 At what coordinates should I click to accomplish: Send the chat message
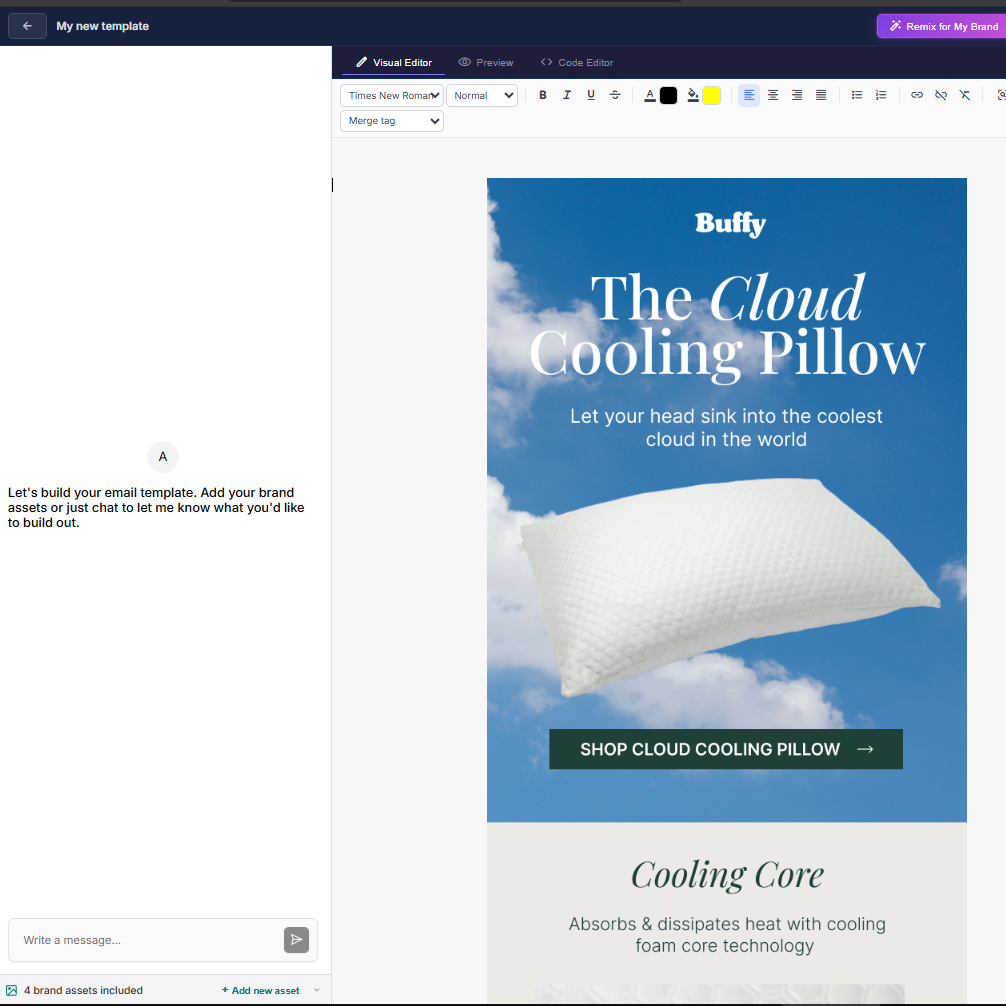pyautogui.click(x=296, y=940)
